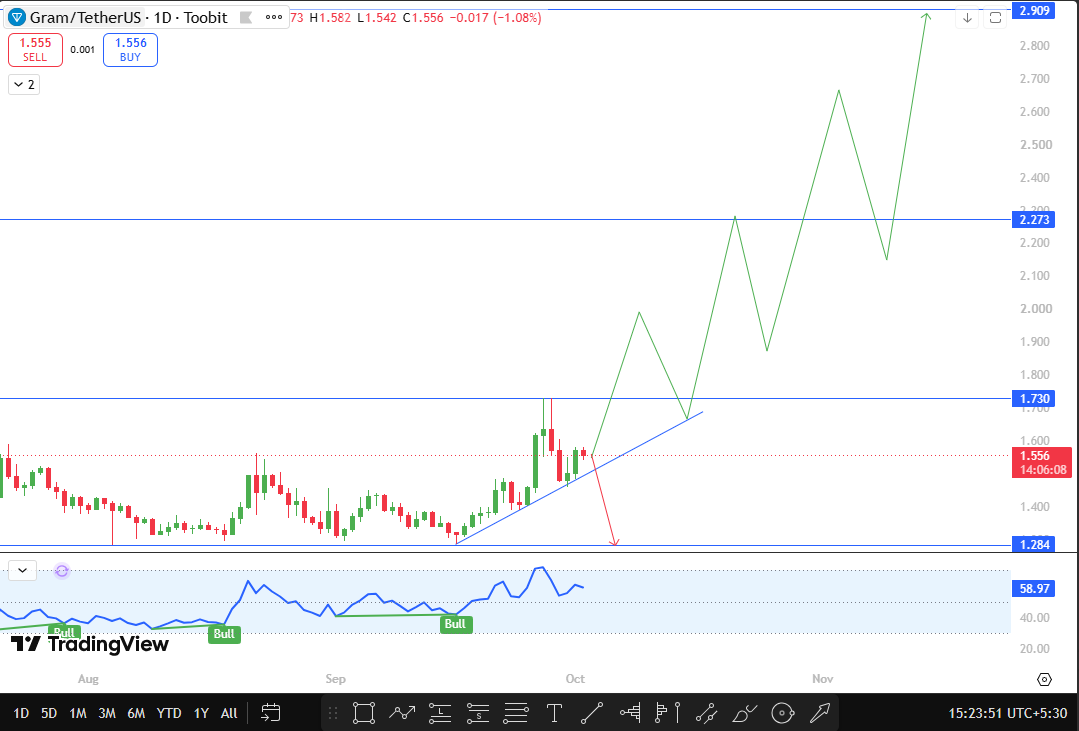This screenshot has width=1079, height=731.
Task: Select the YTD time range
Action: [169, 713]
